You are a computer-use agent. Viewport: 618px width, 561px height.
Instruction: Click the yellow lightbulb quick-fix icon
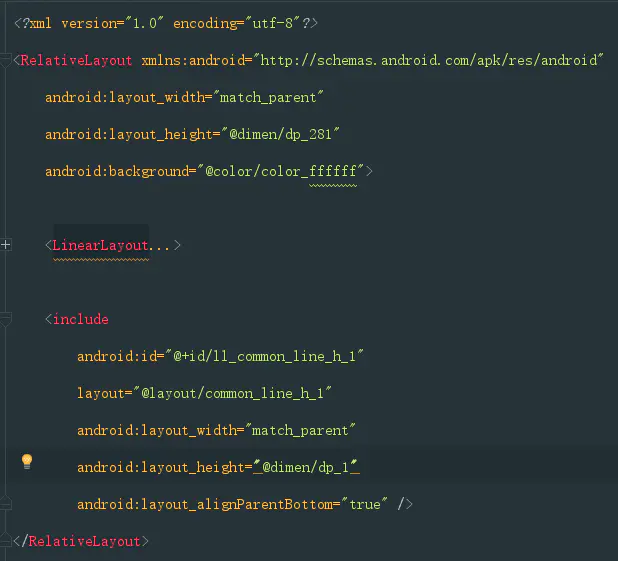[x=27, y=461]
